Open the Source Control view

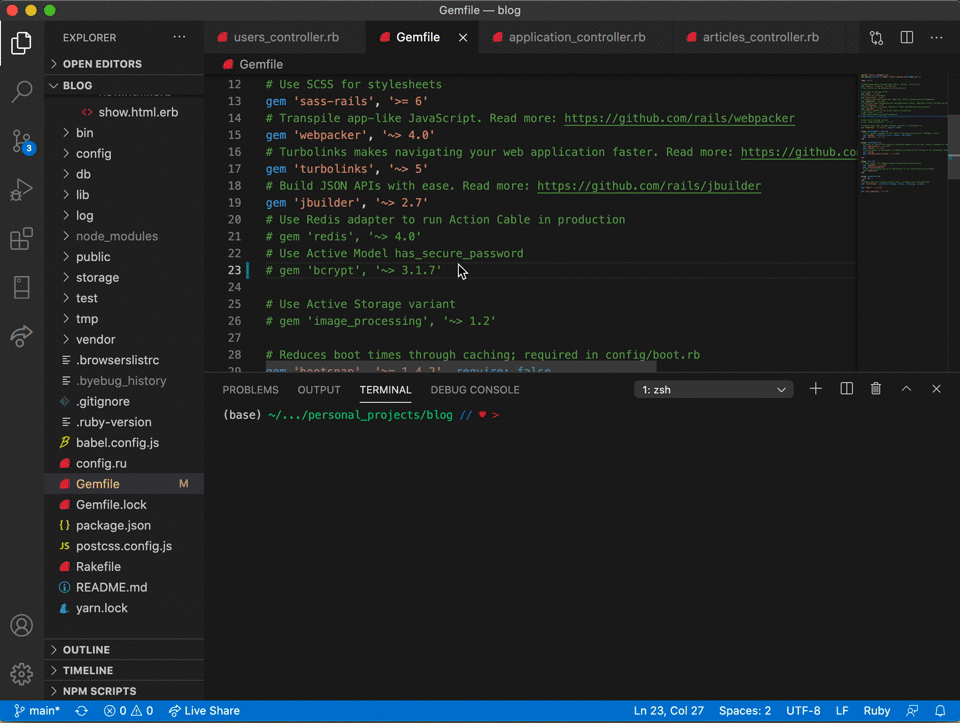coord(22,142)
